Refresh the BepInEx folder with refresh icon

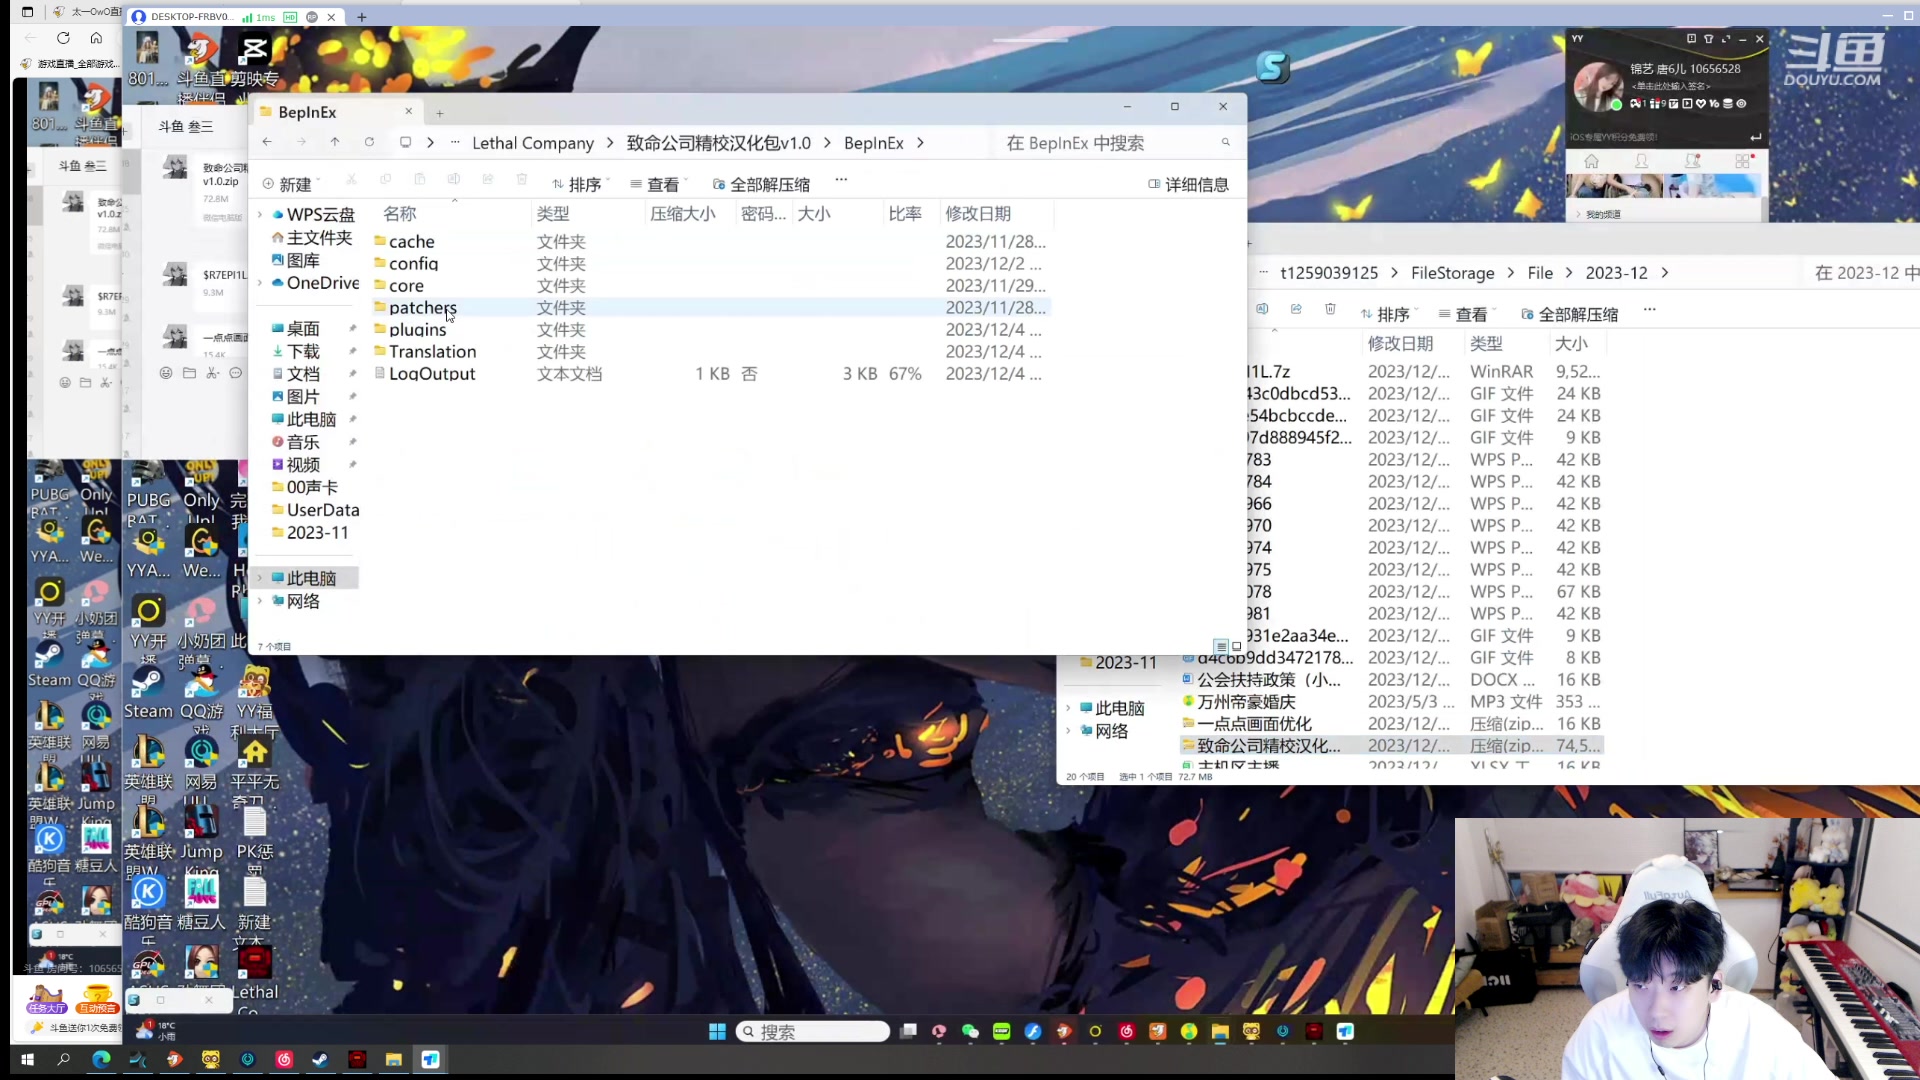[x=370, y=142]
